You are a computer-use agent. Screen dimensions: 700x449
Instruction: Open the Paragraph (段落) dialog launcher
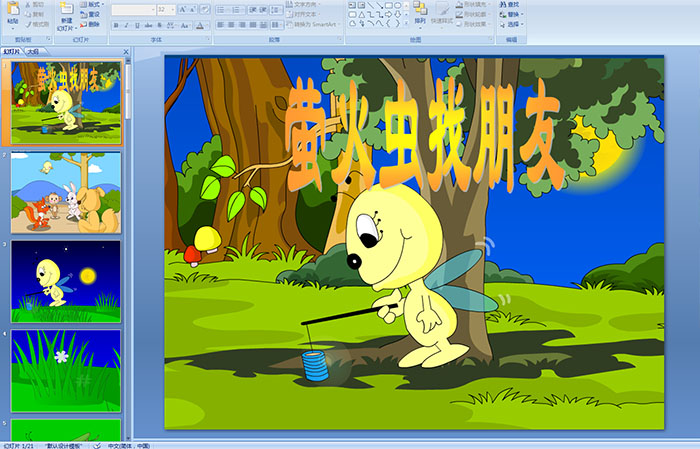(339, 39)
